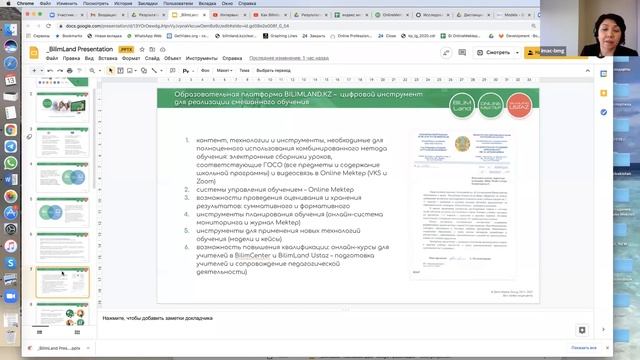Open the Вставка menu

(x=108, y=58)
